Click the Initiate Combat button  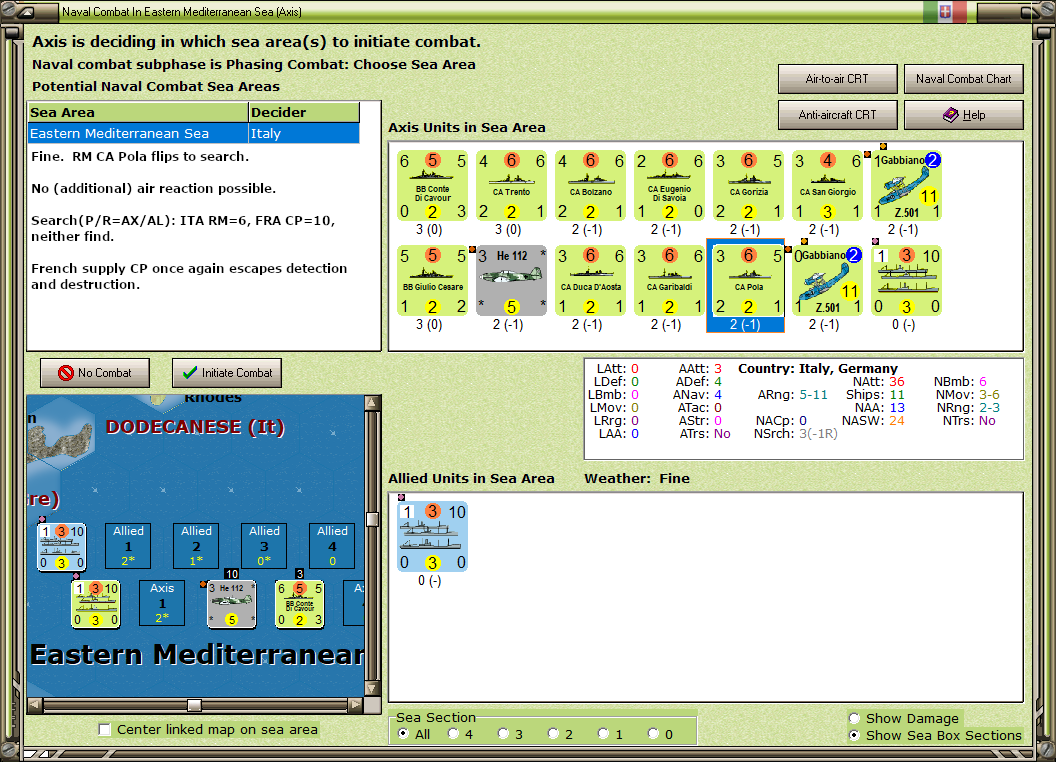(x=227, y=373)
